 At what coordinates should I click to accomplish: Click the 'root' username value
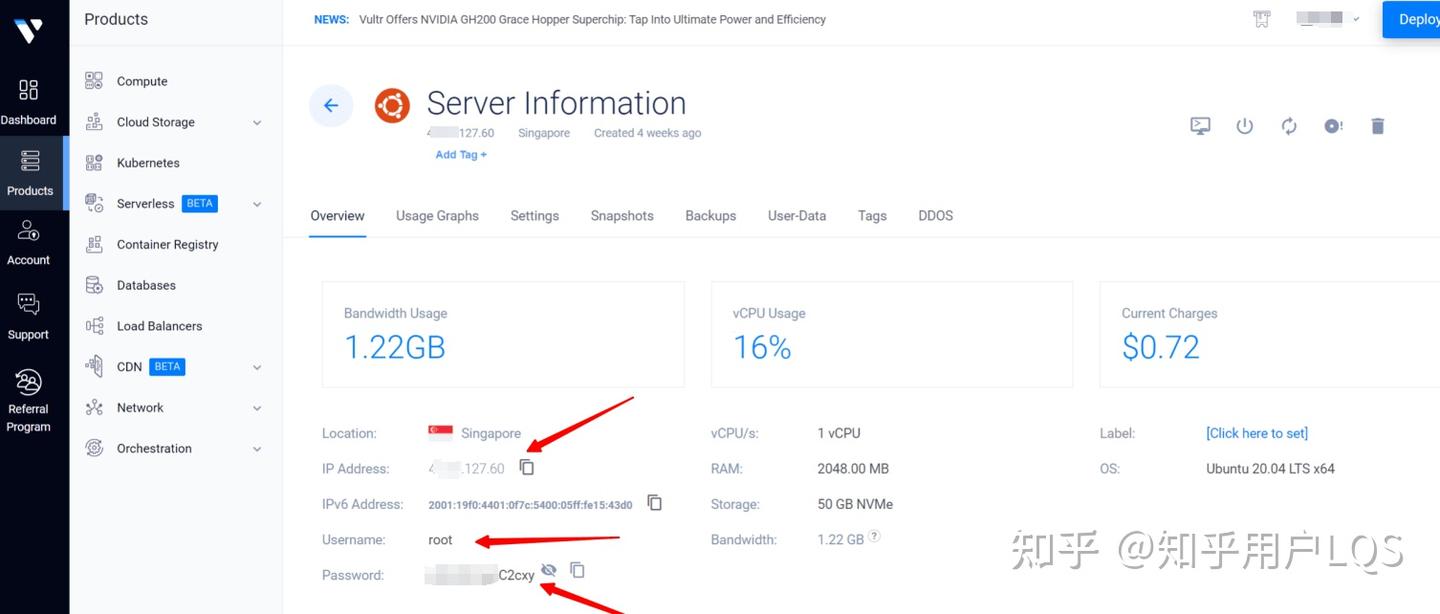tap(440, 540)
